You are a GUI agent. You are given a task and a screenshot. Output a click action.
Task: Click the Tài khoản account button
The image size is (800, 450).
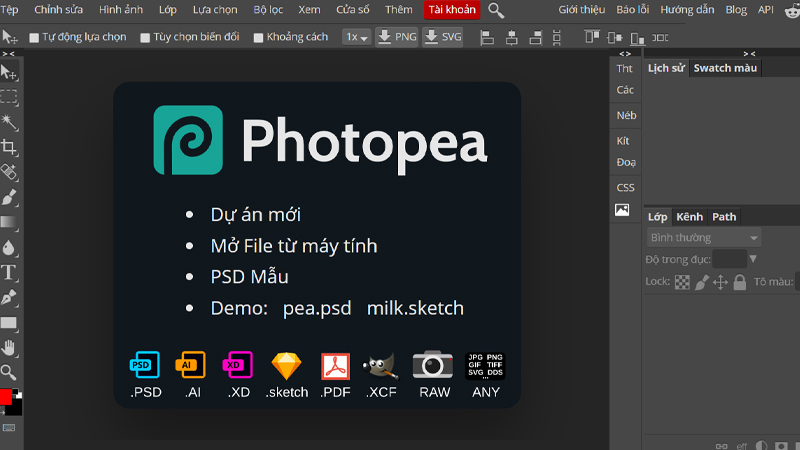452,10
